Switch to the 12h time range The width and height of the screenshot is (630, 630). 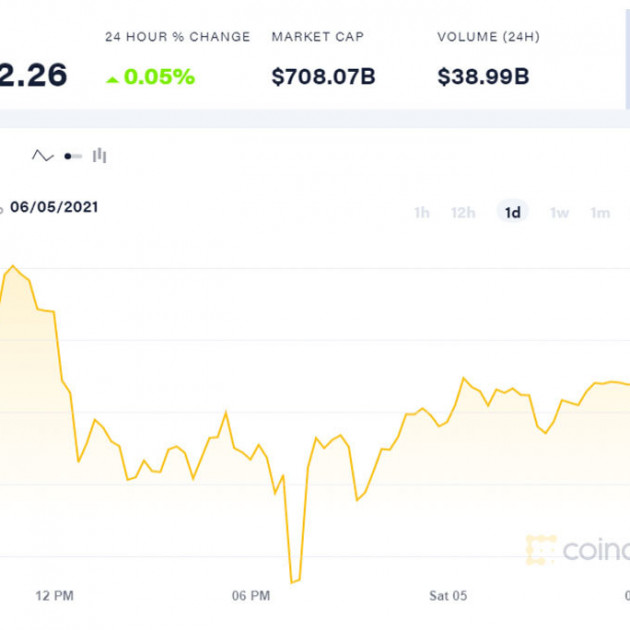click(x=463, y=212)
